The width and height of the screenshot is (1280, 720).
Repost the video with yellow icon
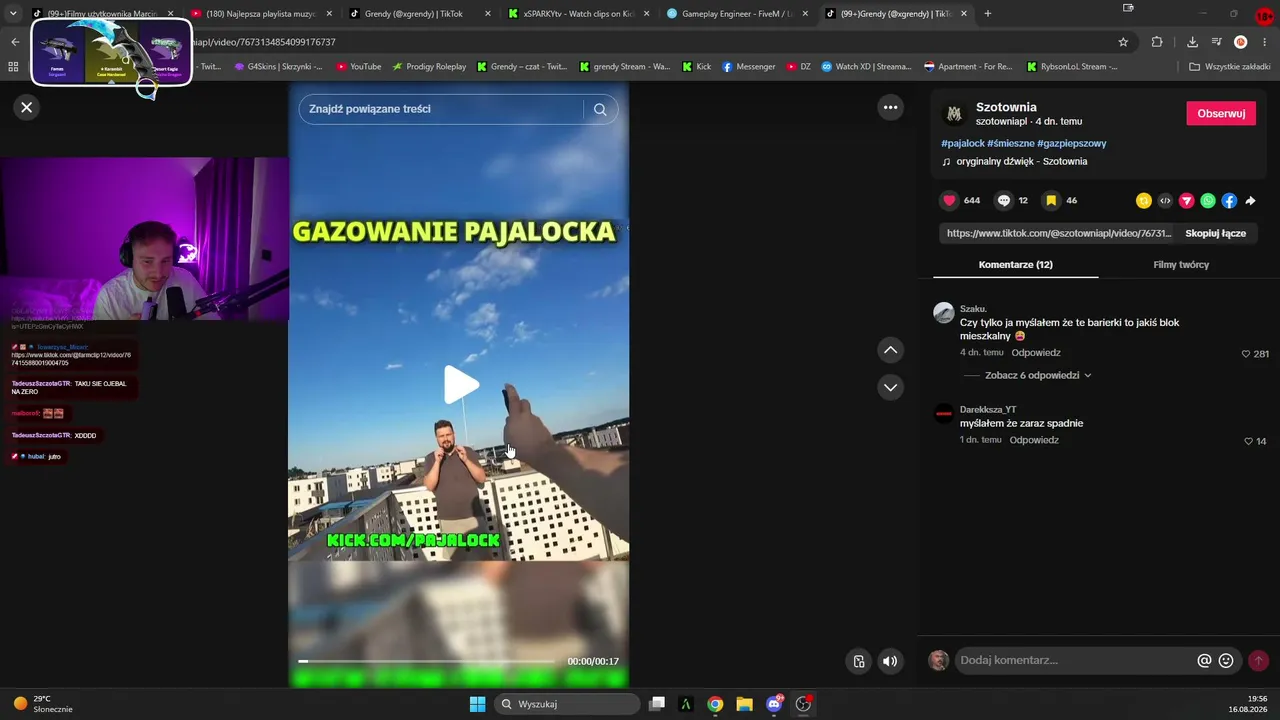(x=1144, y=200)
